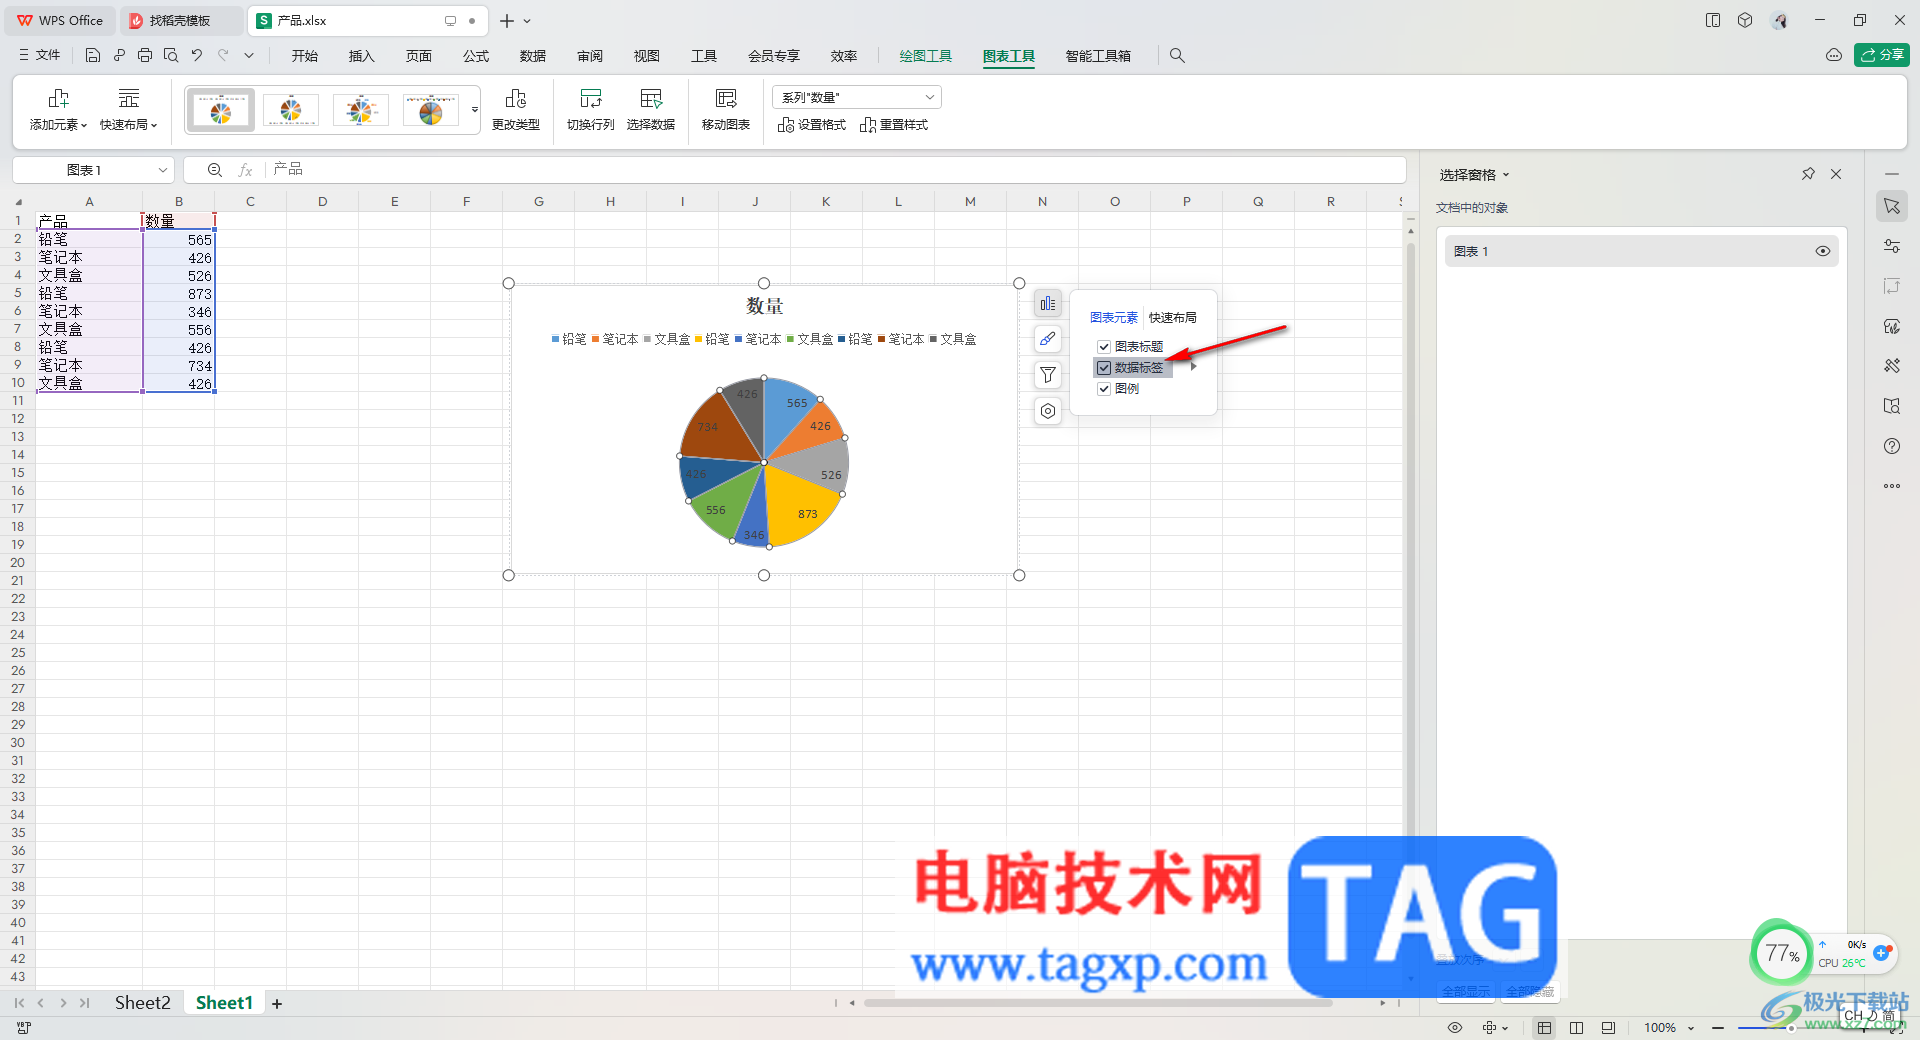Open the 100% zoom level dropdown
The image size is (1920, 1040).
(1668, 1028)
